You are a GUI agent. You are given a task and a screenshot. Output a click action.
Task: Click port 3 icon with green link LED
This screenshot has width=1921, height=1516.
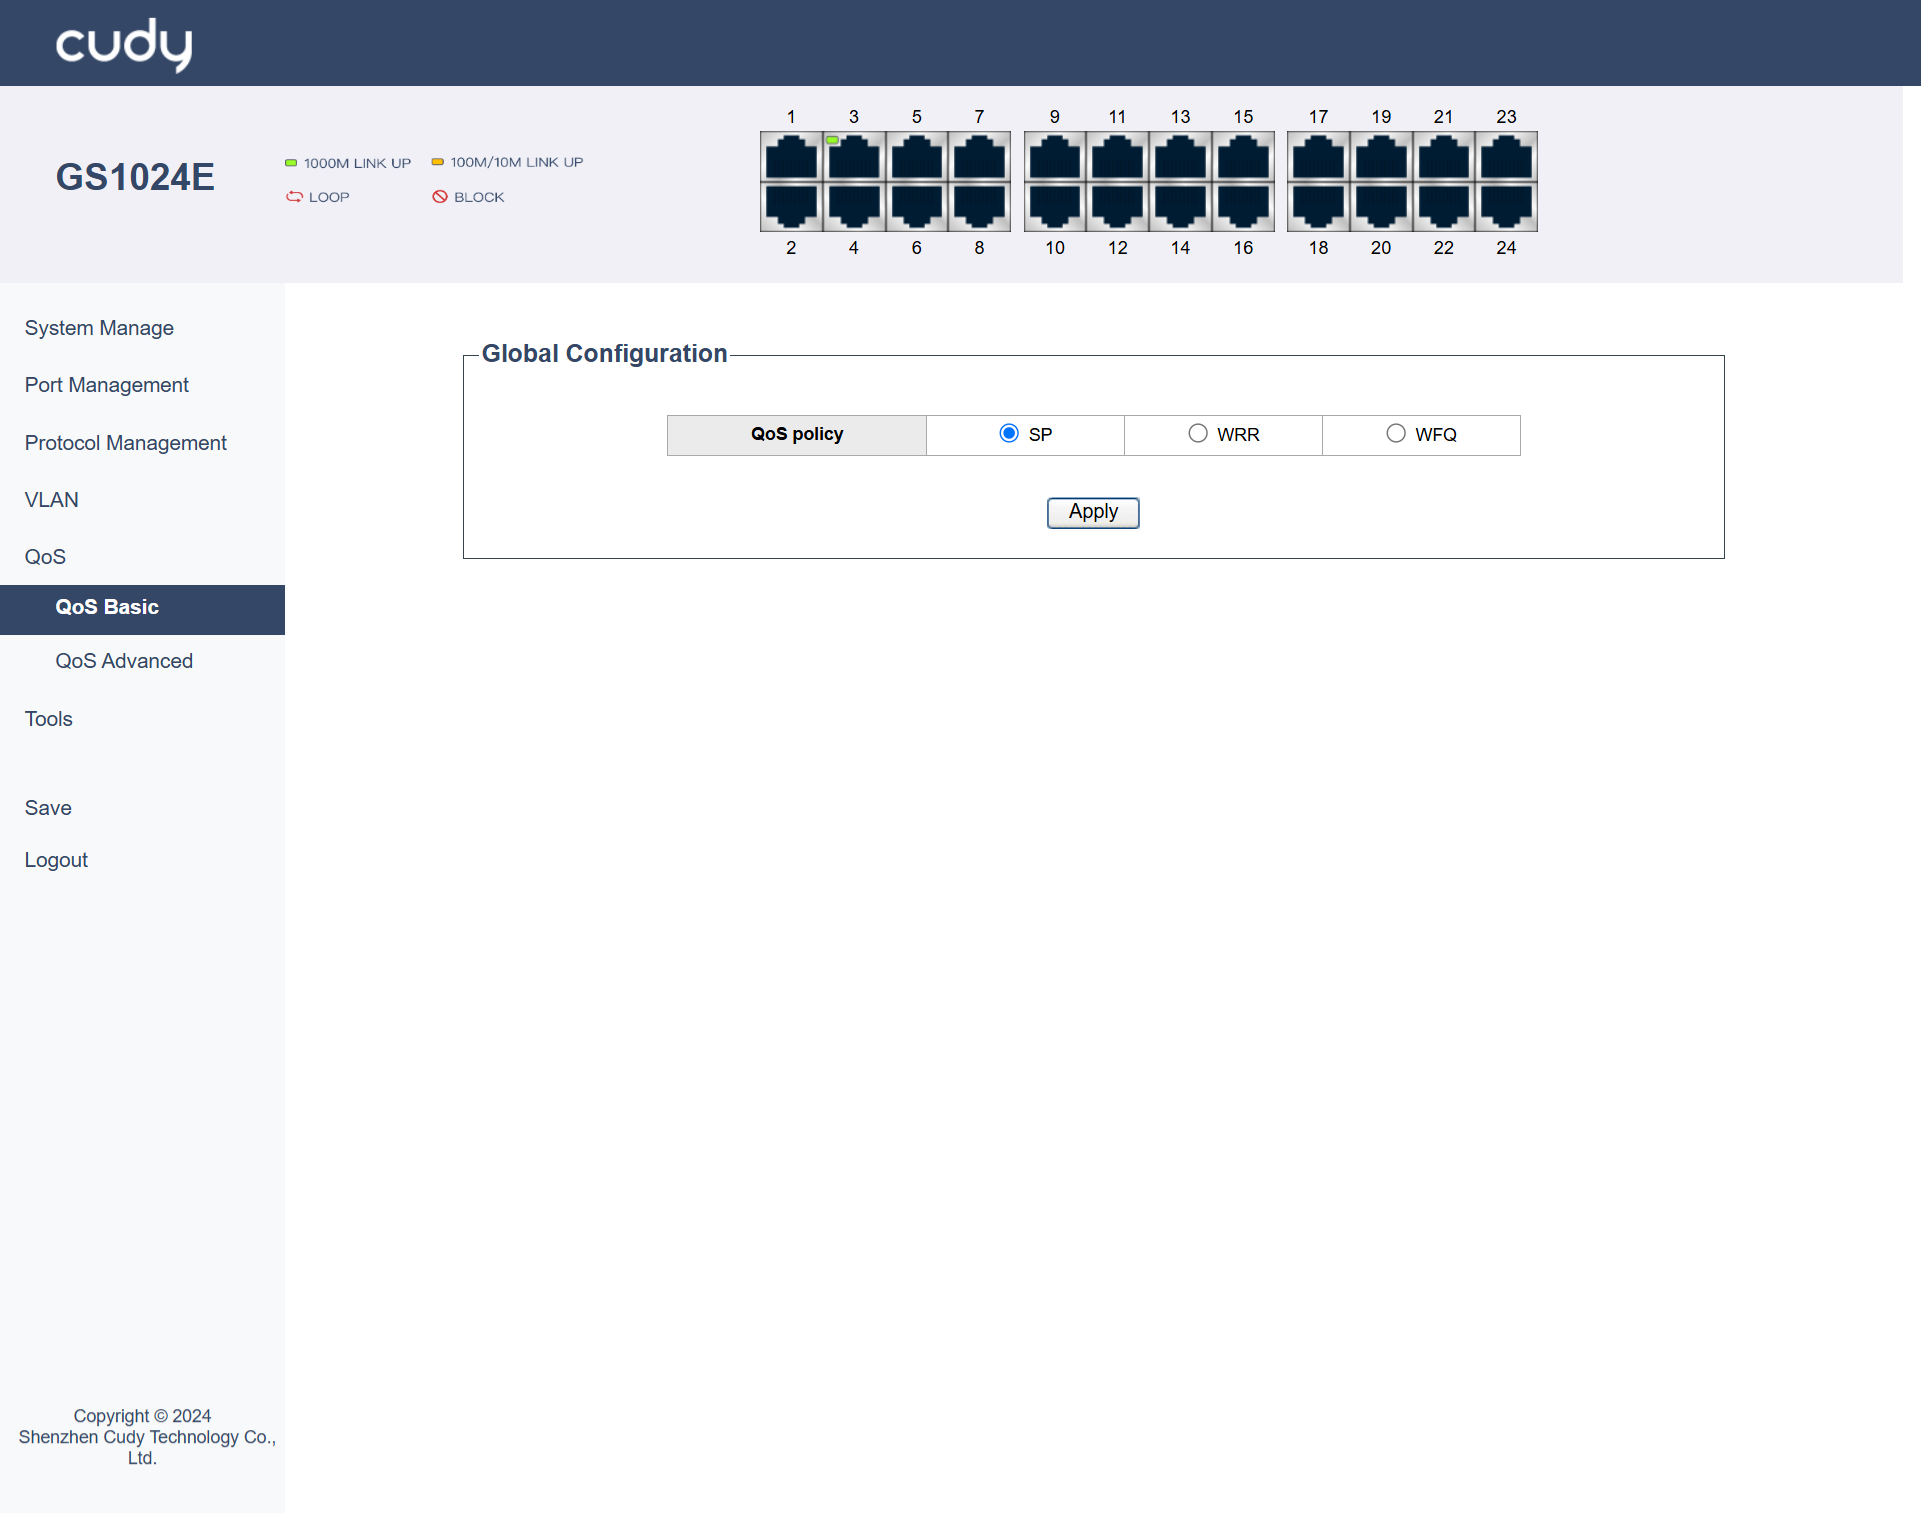(854, 157)
